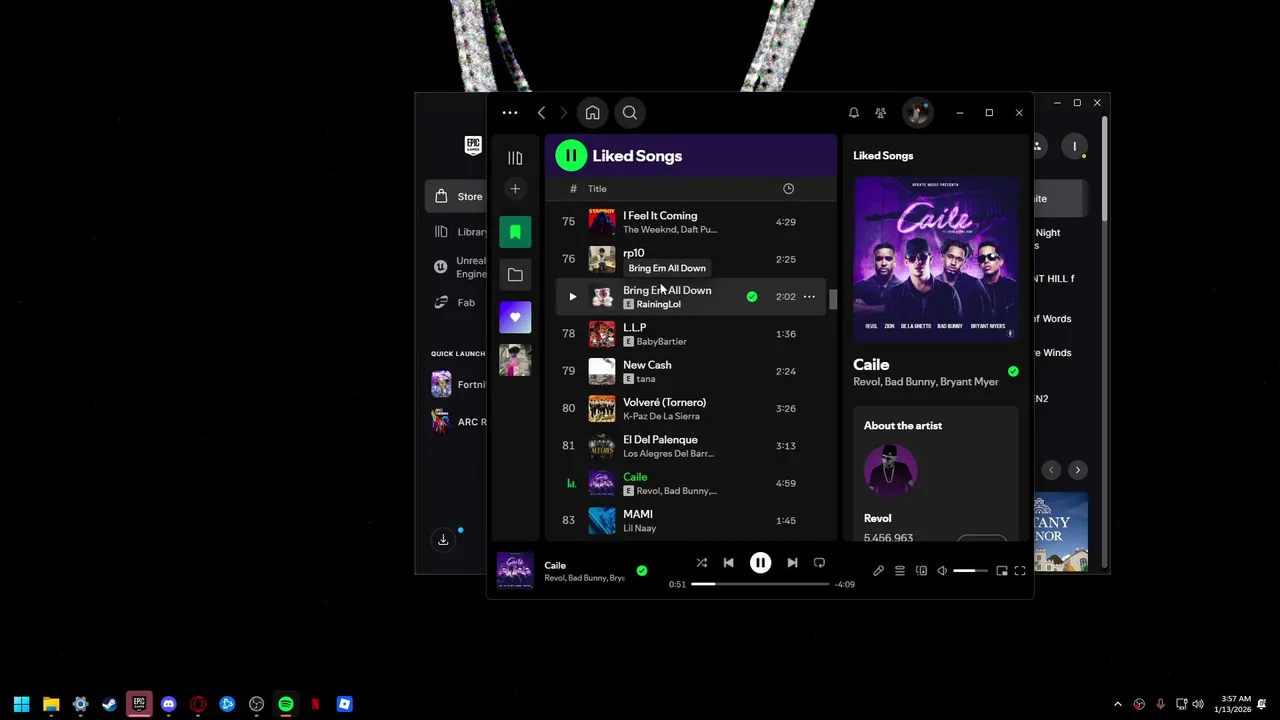The height and width of the screenshot is (720, 1280).
Task: Open Spotify three-dot main menu
Action: 510,113
